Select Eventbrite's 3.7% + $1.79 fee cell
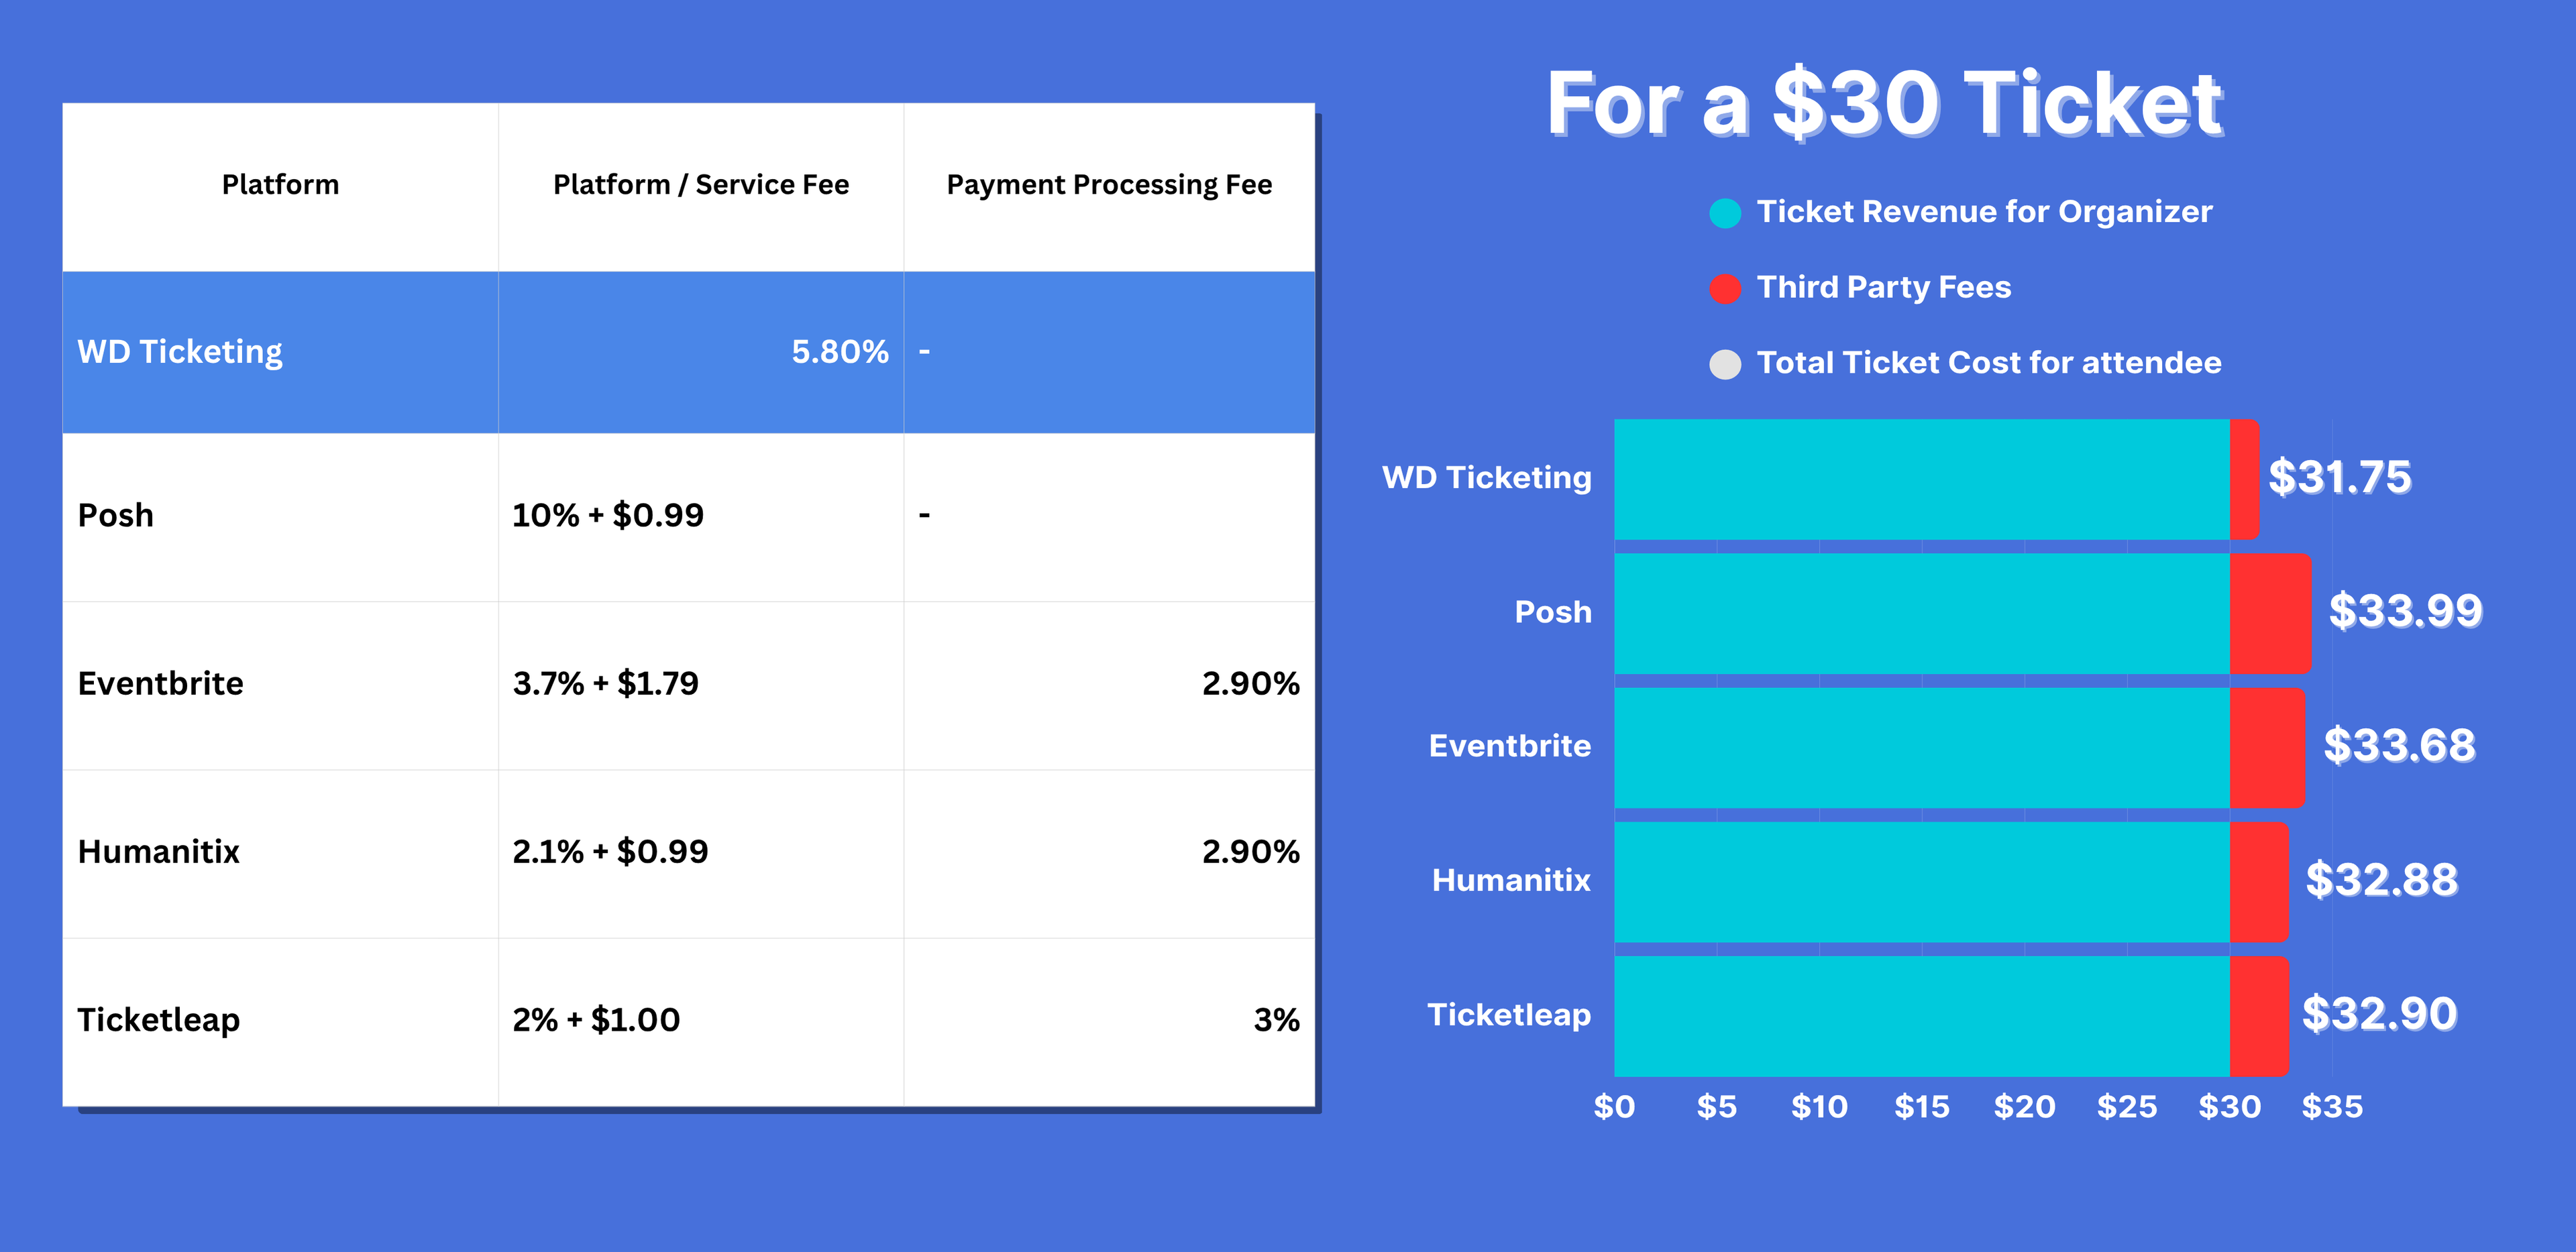Screen dimensions: 2576x1252 click(605, 684)
